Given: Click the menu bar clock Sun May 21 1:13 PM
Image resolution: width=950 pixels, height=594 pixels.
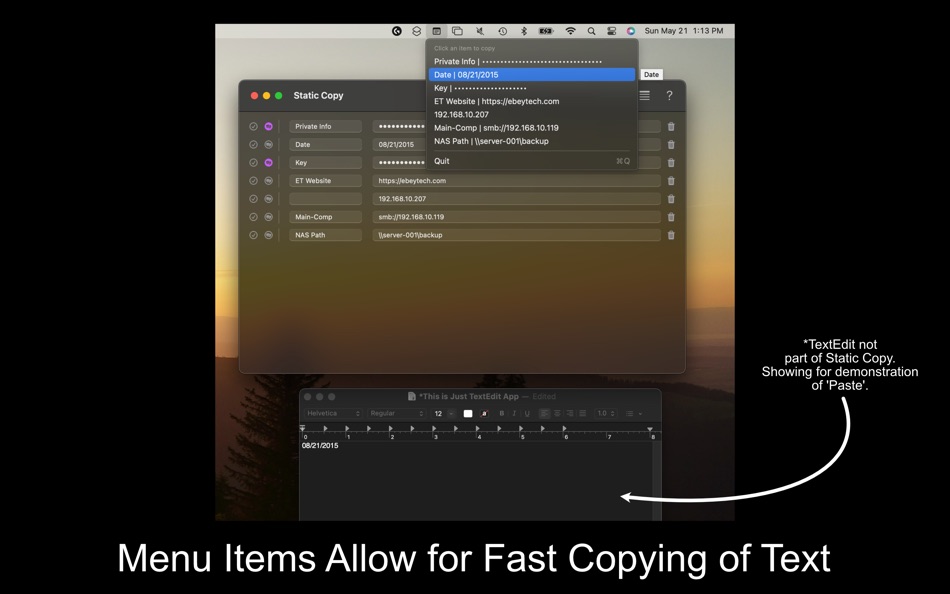Looking at the screenshot, I should point(684,31).
